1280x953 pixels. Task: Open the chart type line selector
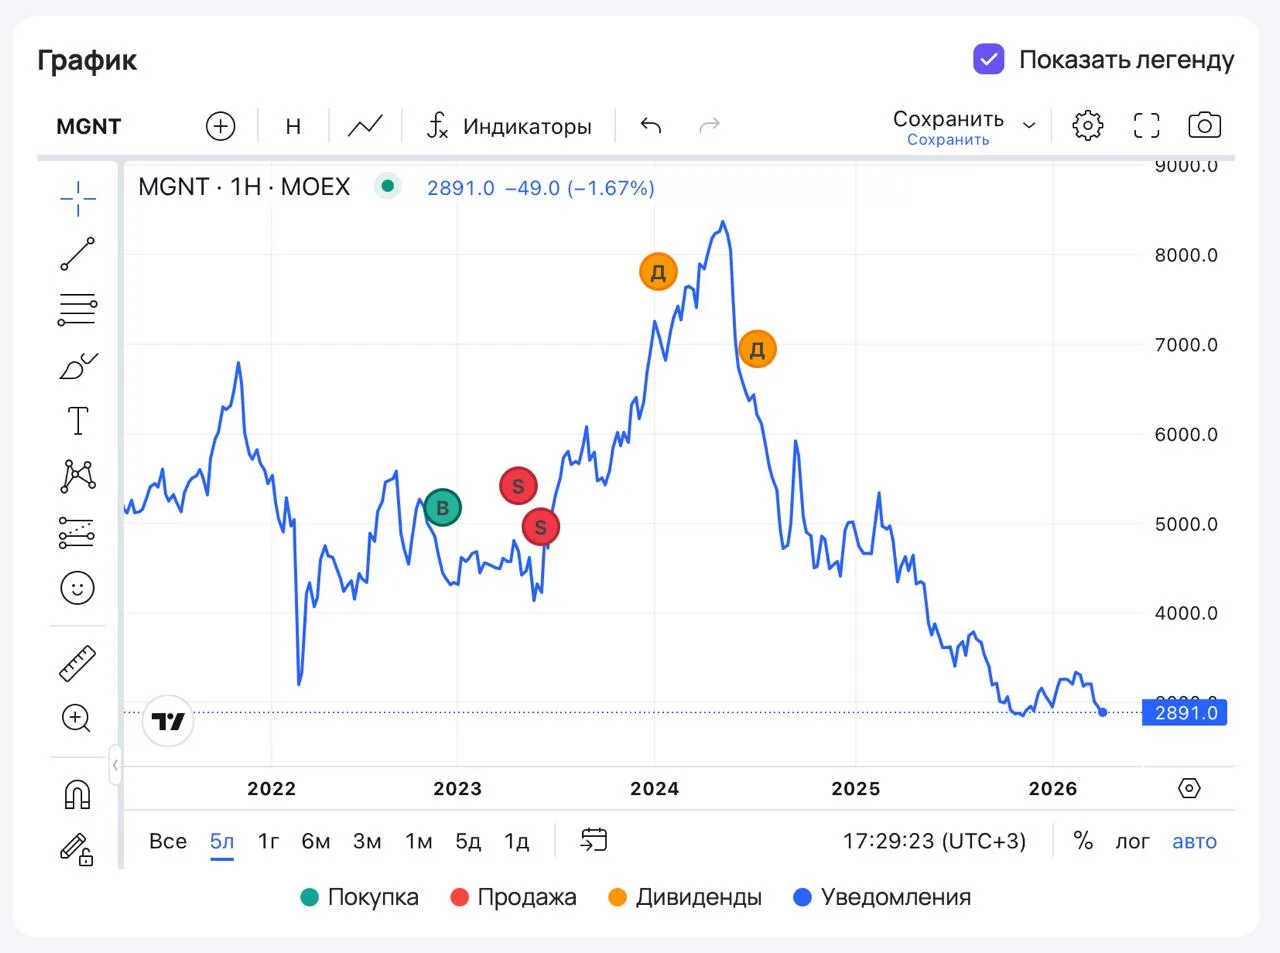point(365,126)
